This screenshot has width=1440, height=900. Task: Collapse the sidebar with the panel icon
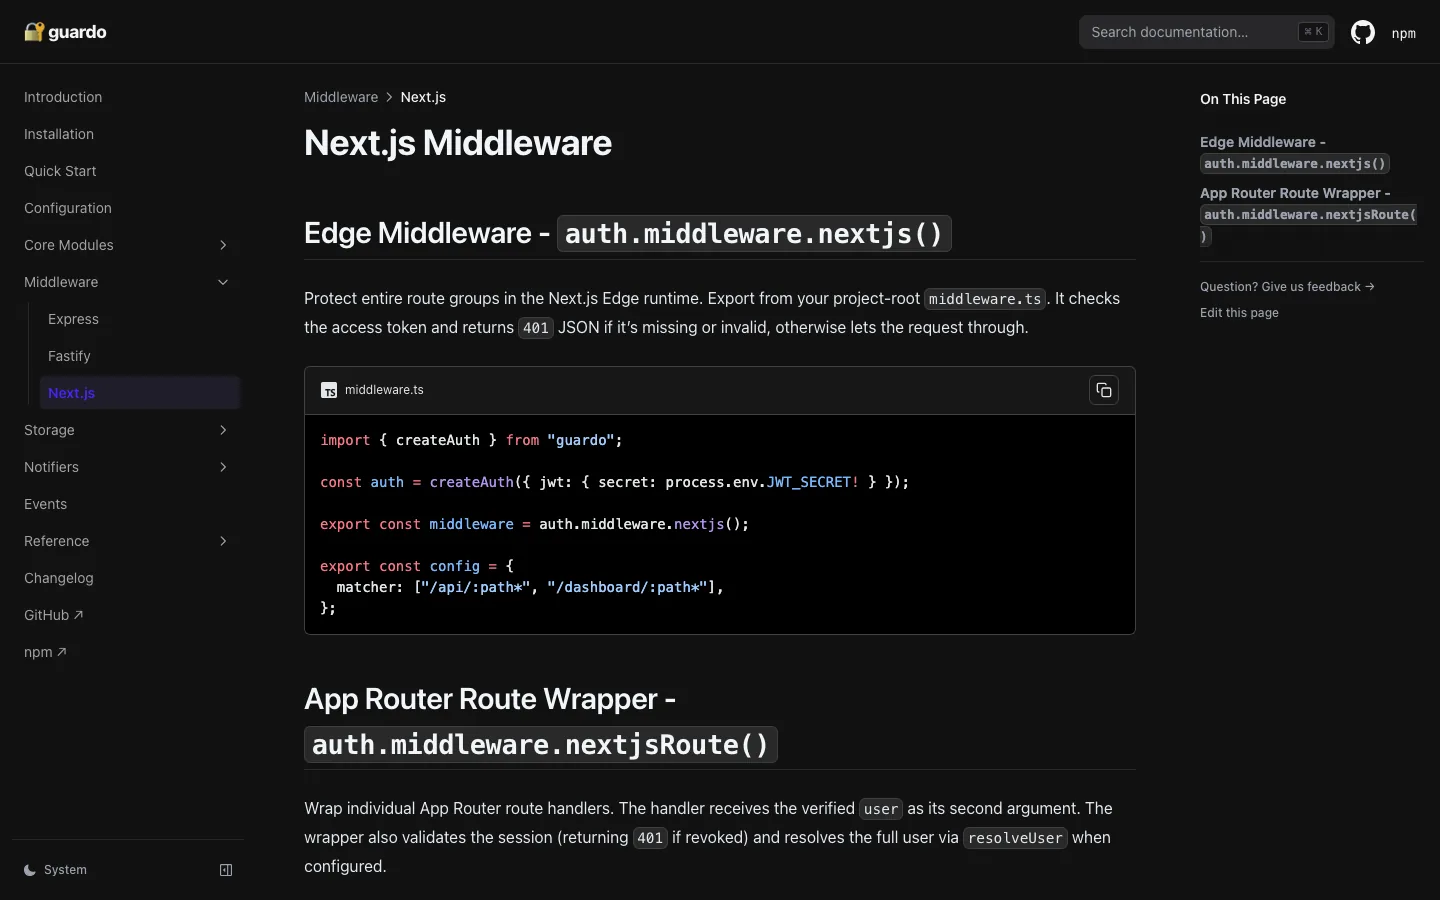point(226,870)
